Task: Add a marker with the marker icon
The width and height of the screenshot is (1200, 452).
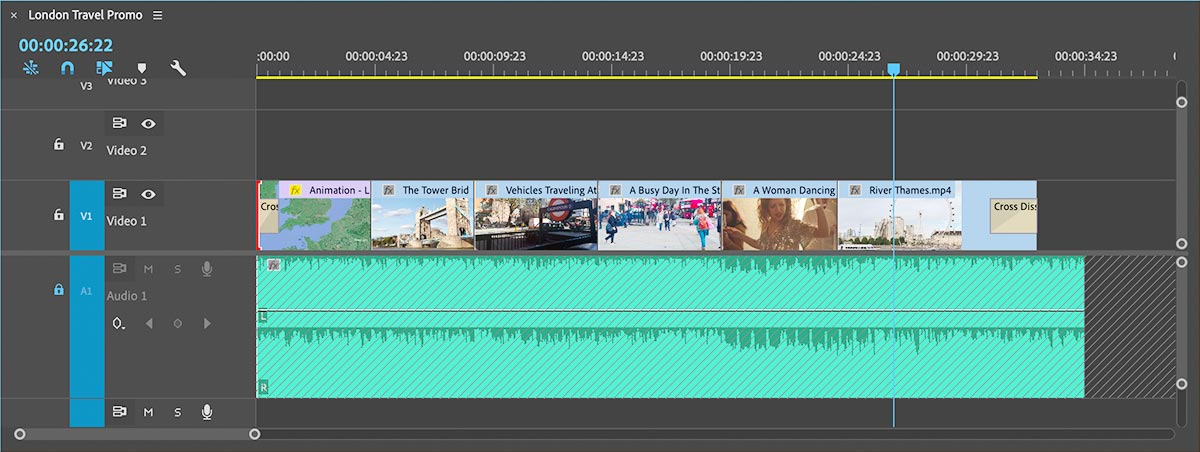Action: coord(142,69)
